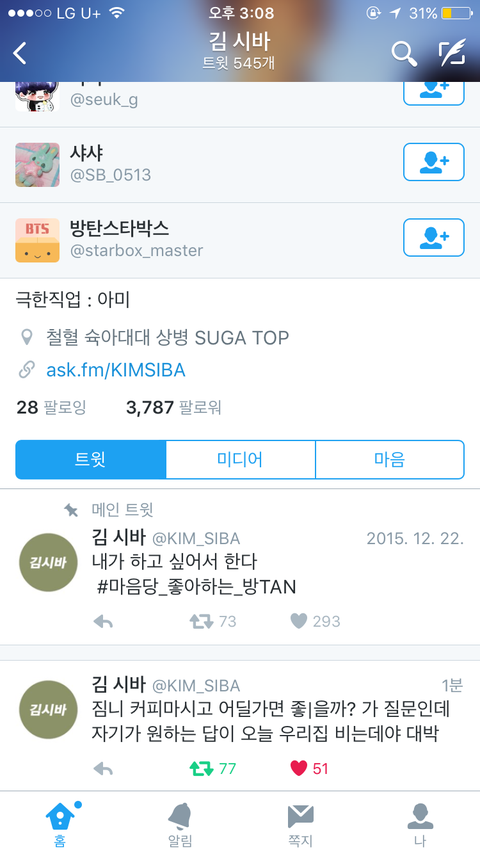Viewport: 480px width, 854px height.
Task: Follow 방탄스타박스 @starbox_master account
Action: [434, 237]
